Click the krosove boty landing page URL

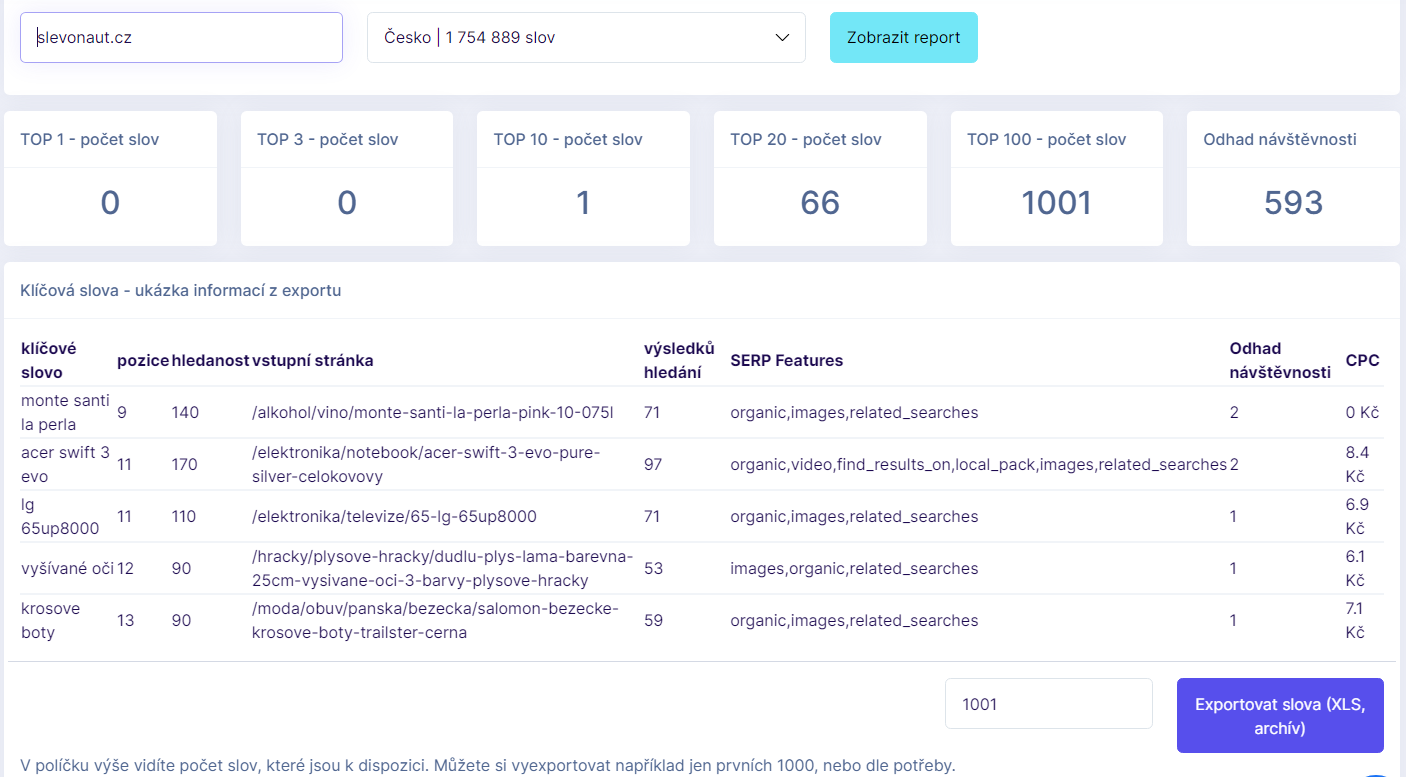(435, 620)
